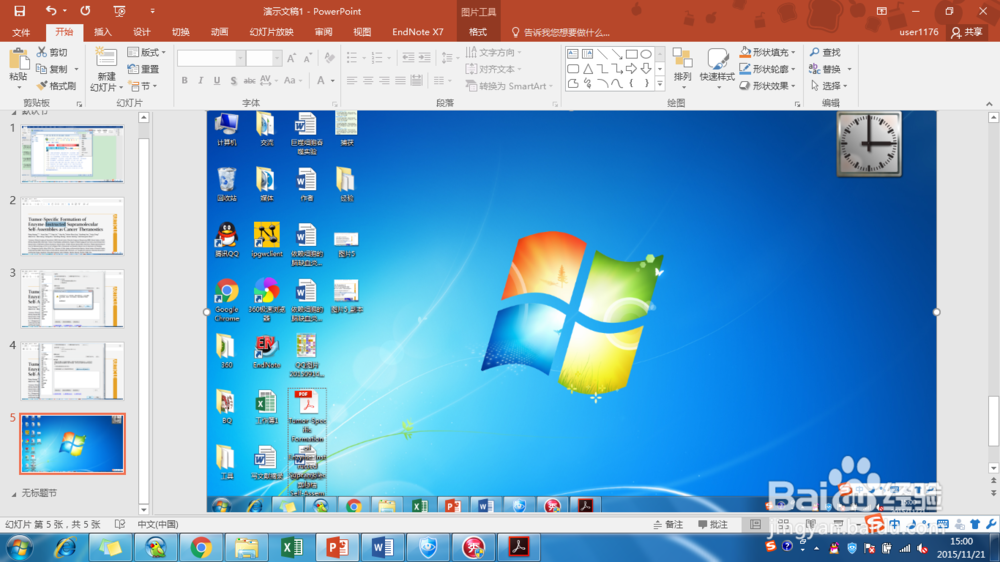The height and width of the screenshot is (562, 1000).
Task: Center align text
Action: (368, 80)
